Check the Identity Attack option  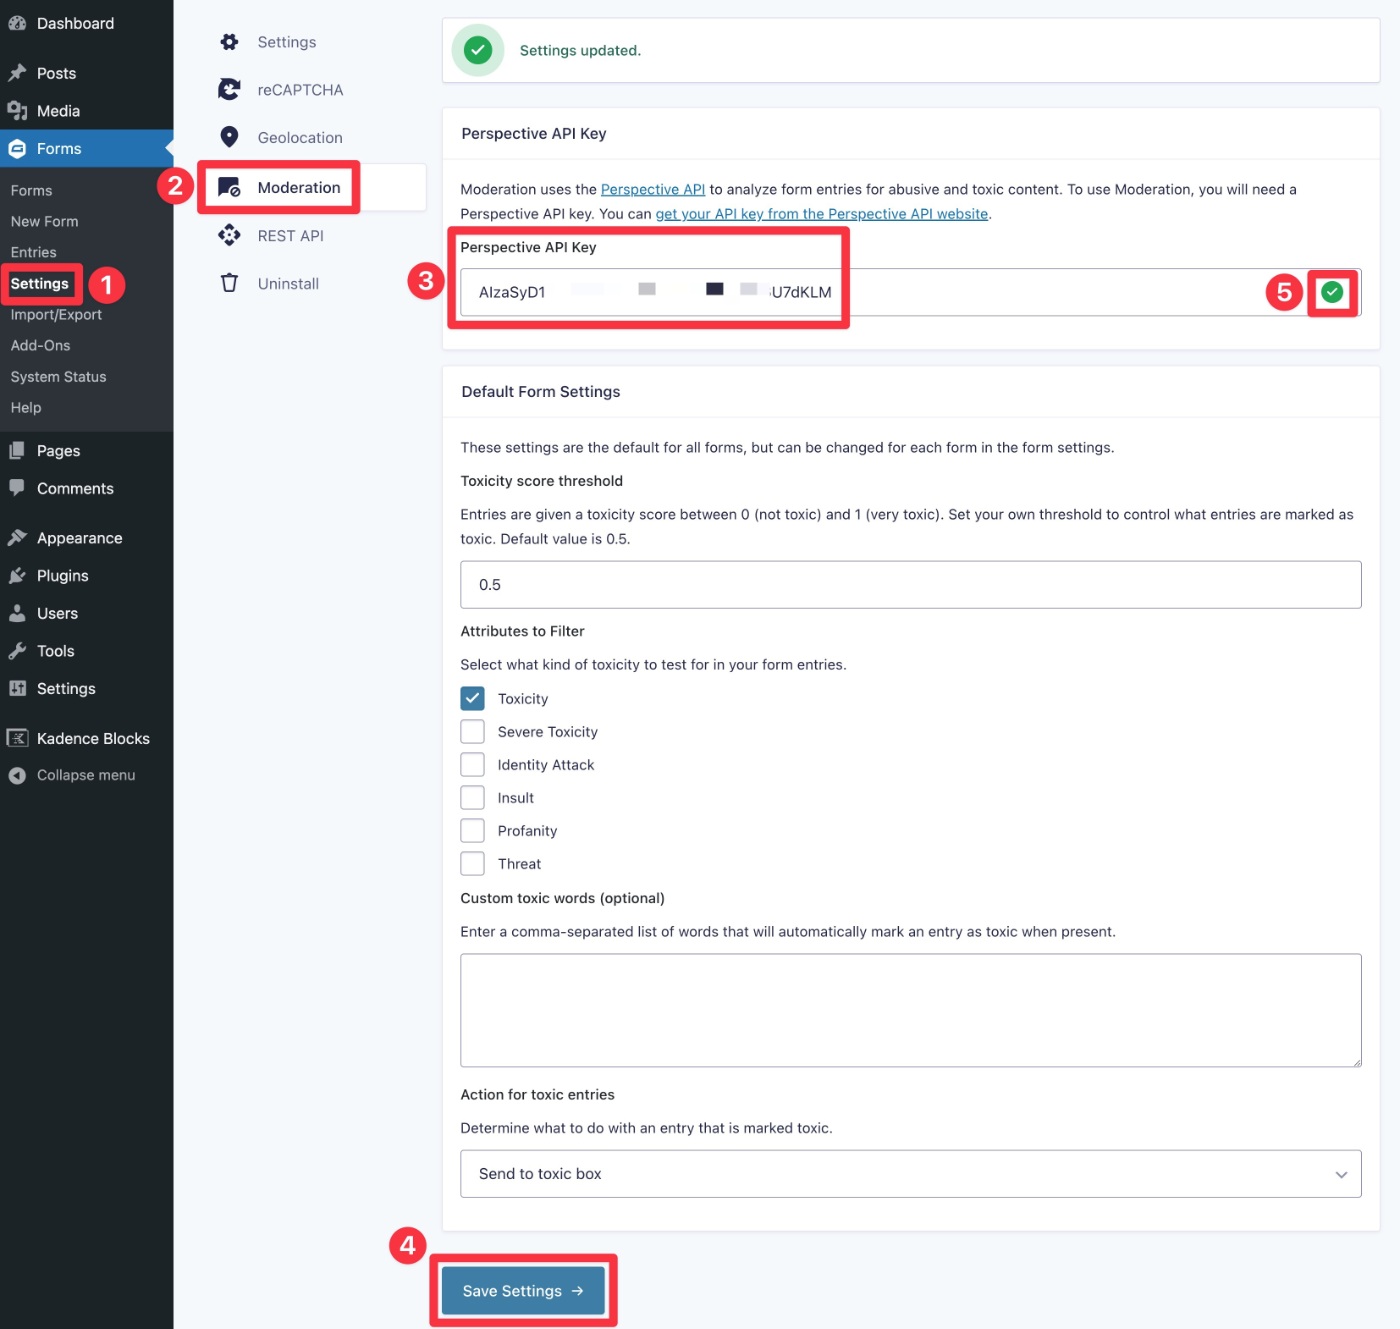(x=472, y=764)
